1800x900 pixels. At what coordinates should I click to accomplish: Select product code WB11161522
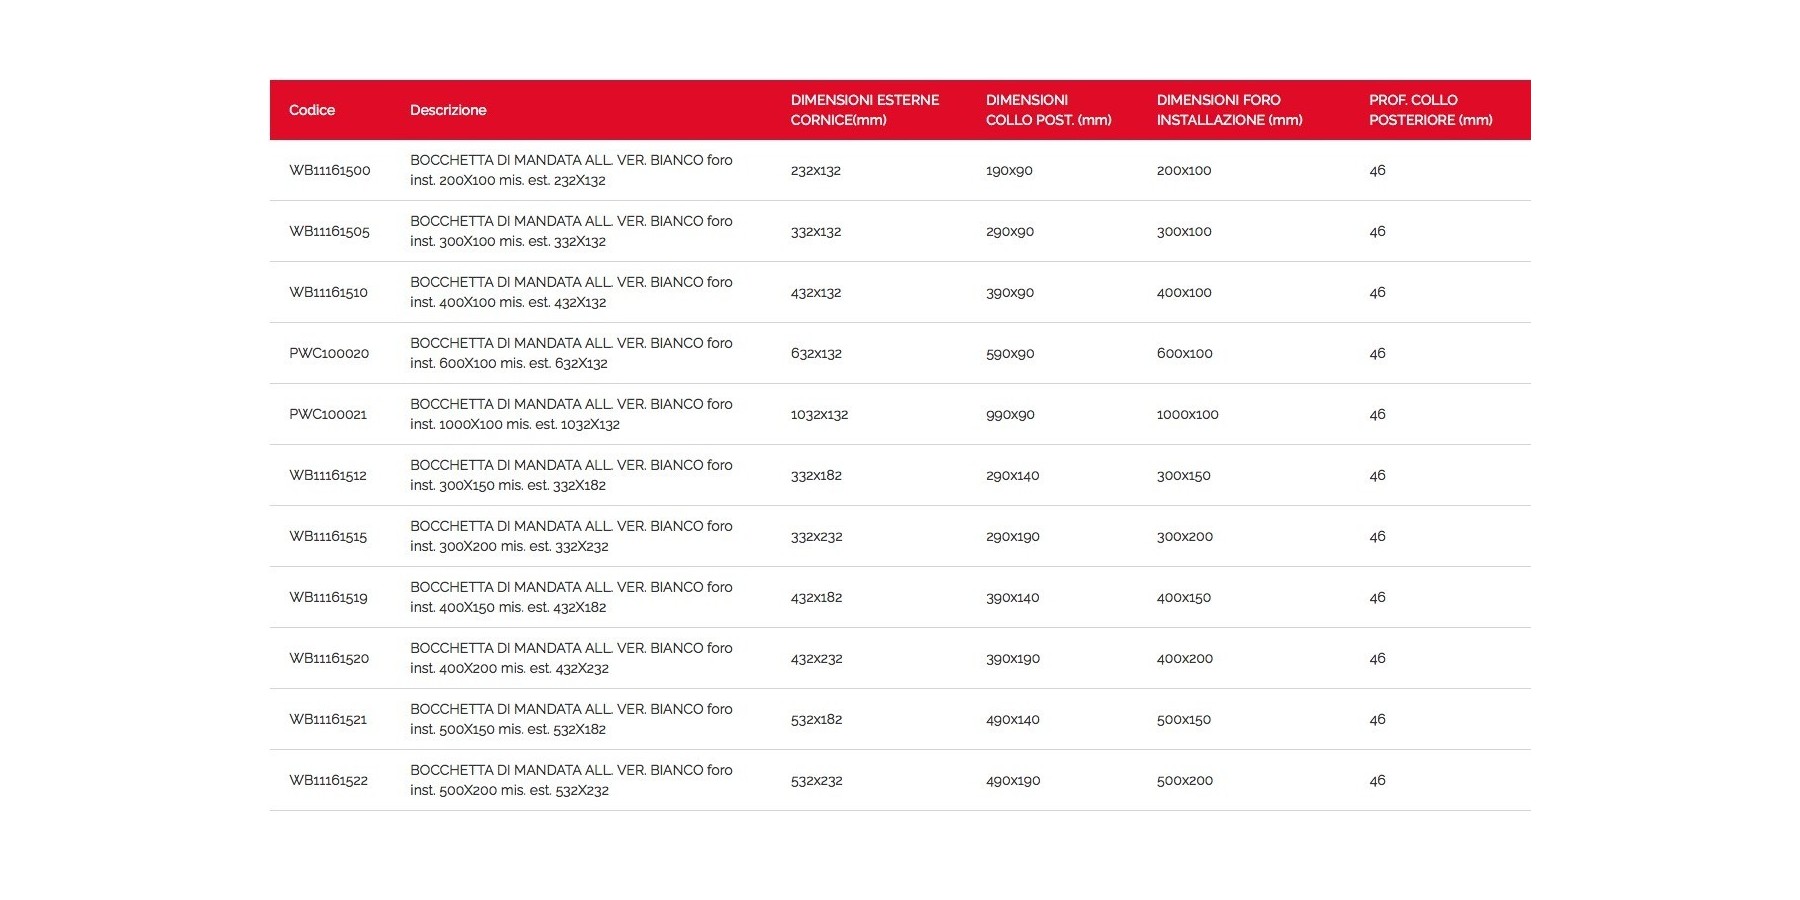pyautogui.click(x=328, y=781)
